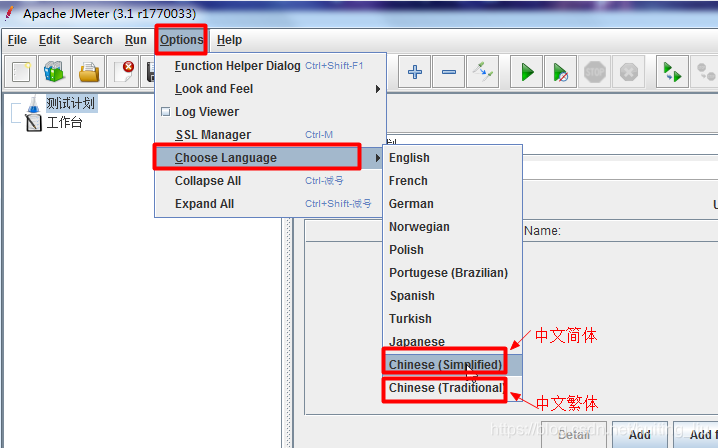The height and width of the screenshot is (448, 718).
Task: Click the Open file folder icon
Action: 88,72
